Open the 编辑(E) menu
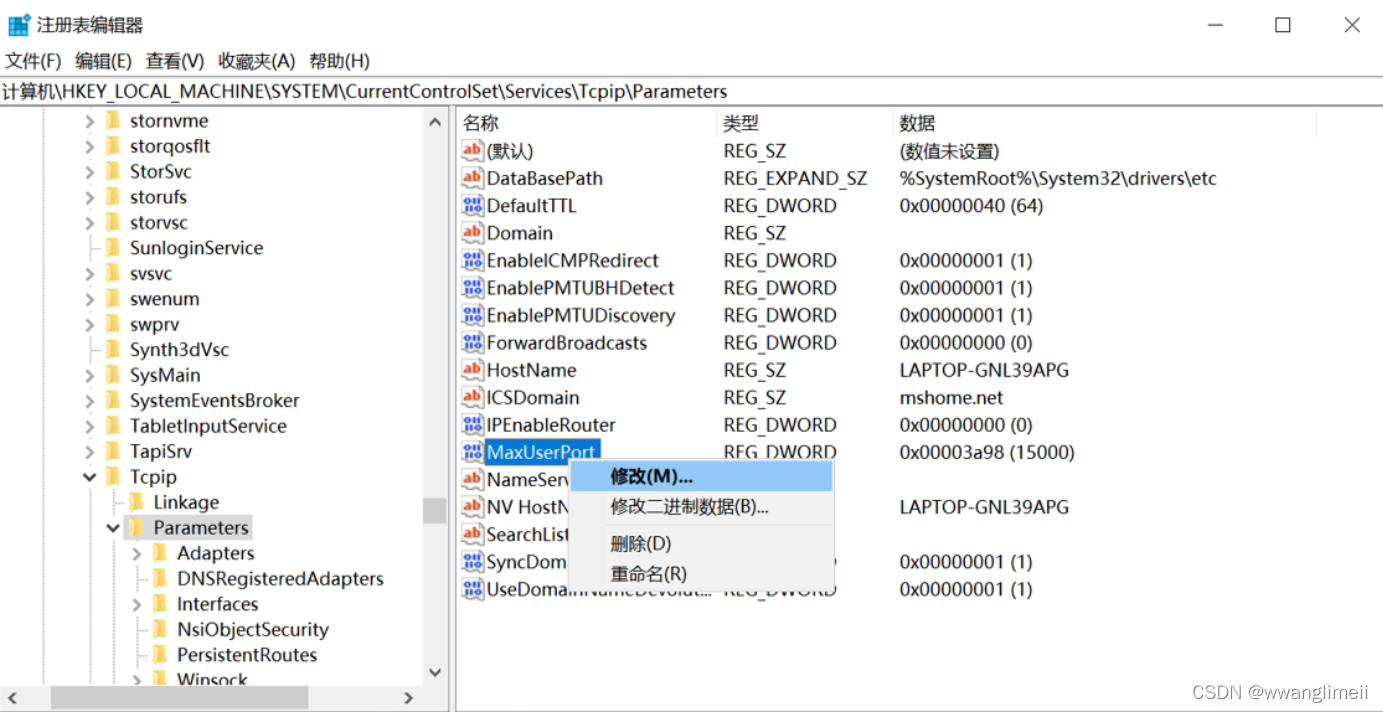Image resolution: width=1383 pixels, height=712 pixels. tap(103, 61)
